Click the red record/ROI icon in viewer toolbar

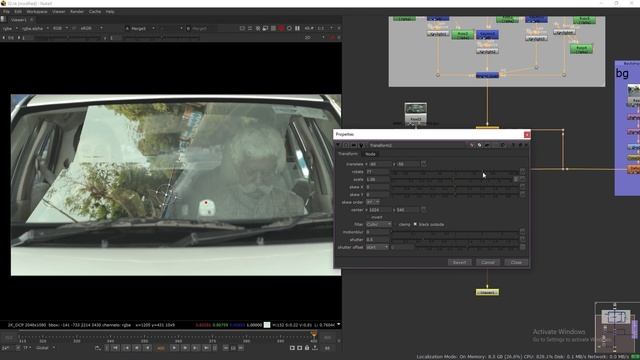coord(281,29)
